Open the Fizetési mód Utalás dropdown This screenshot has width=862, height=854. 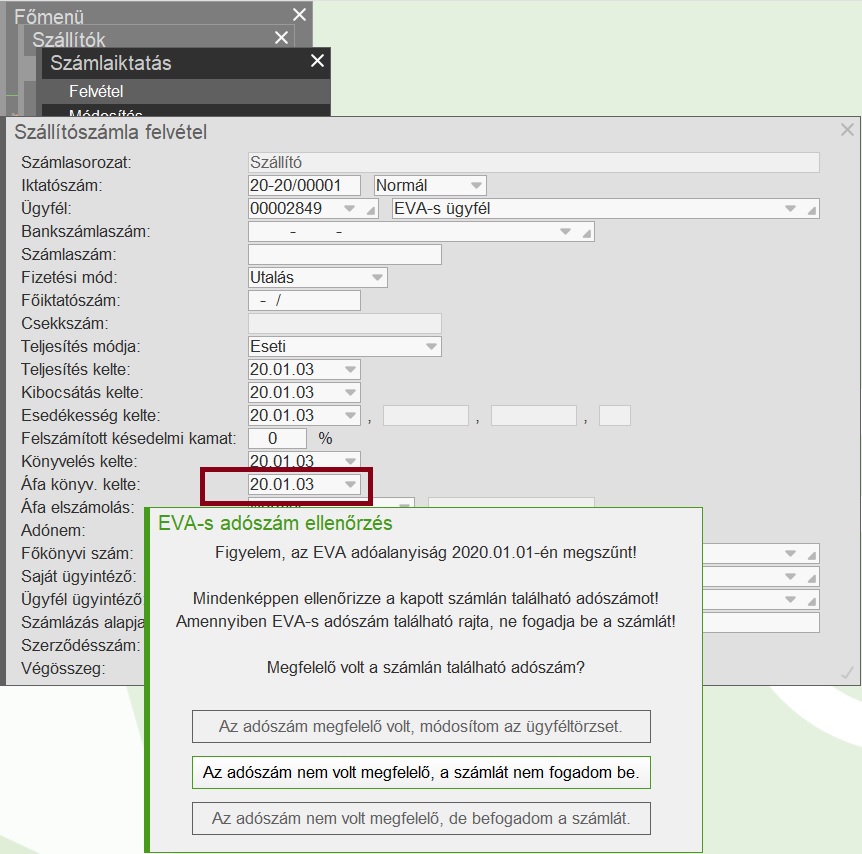tap(377, 277)
